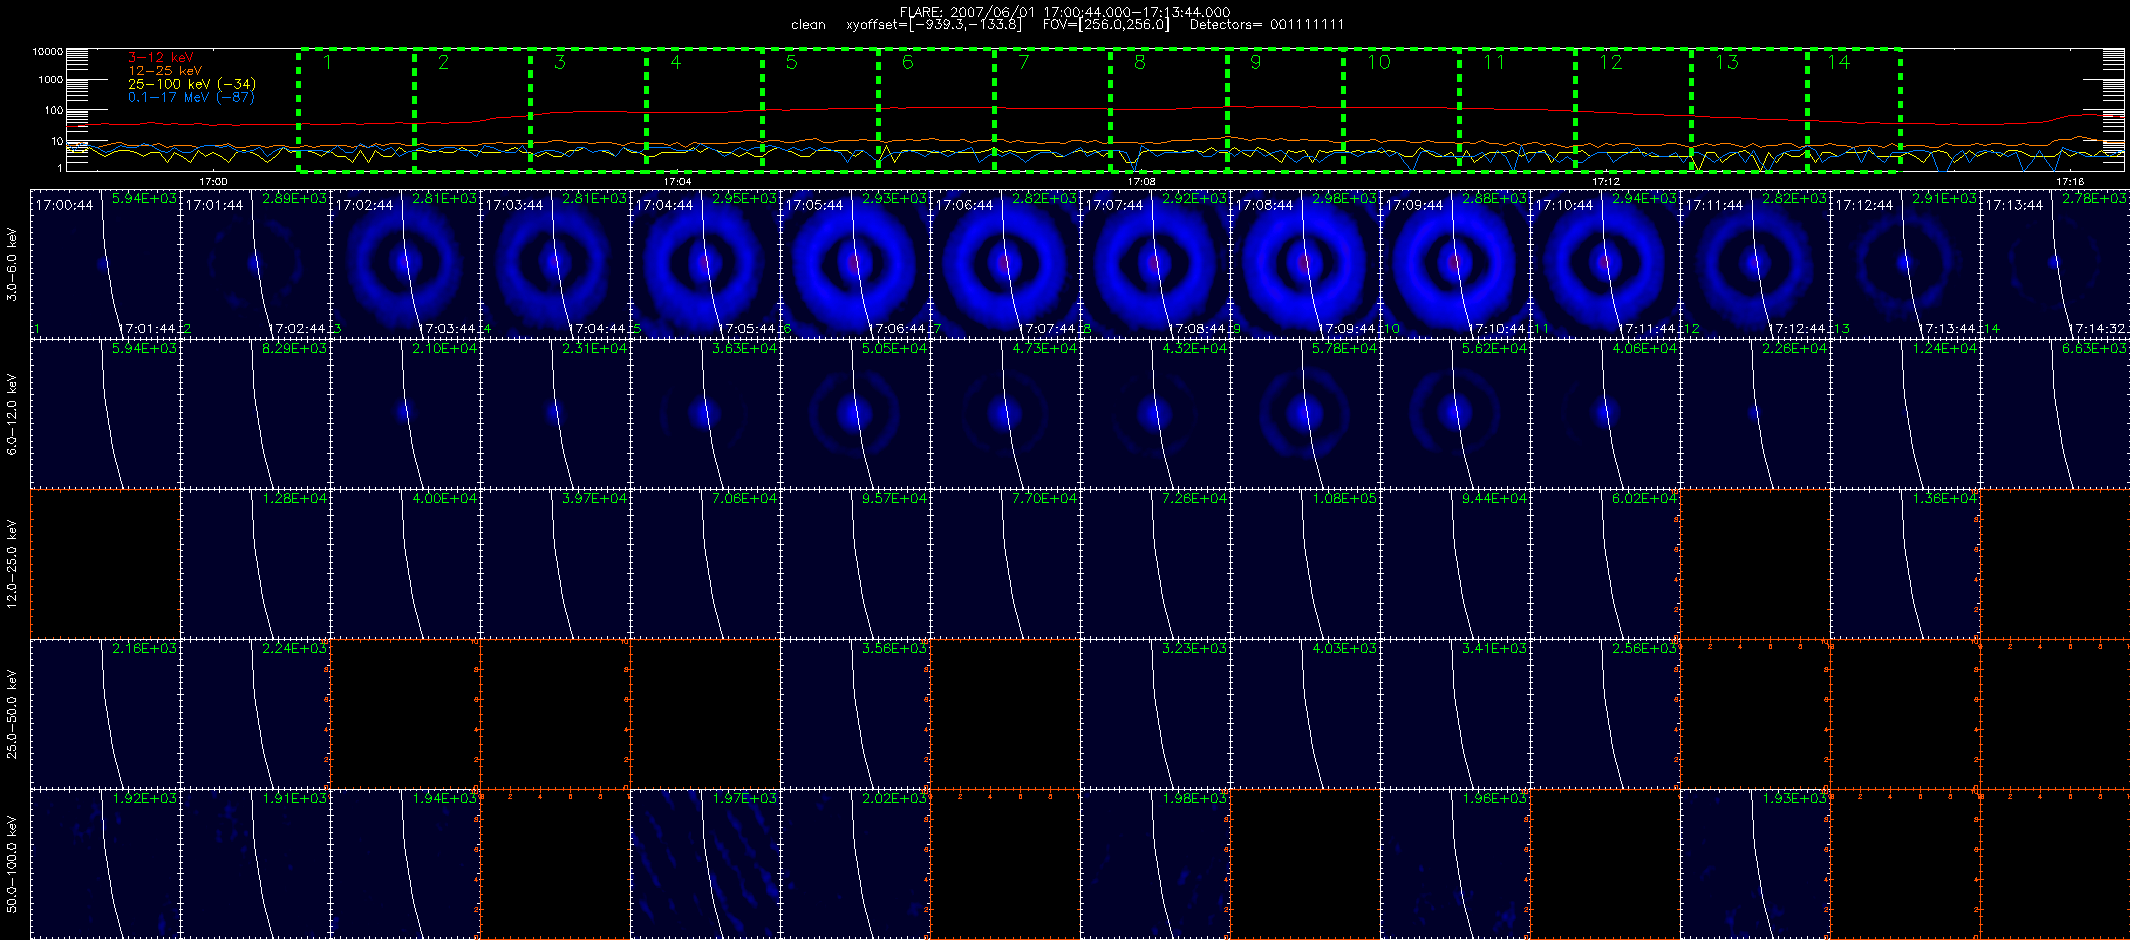The height and width of the screenshot is (940, 2130).
Task: Click the 1.92E+03 peak value text
Action: pos(144,799)
